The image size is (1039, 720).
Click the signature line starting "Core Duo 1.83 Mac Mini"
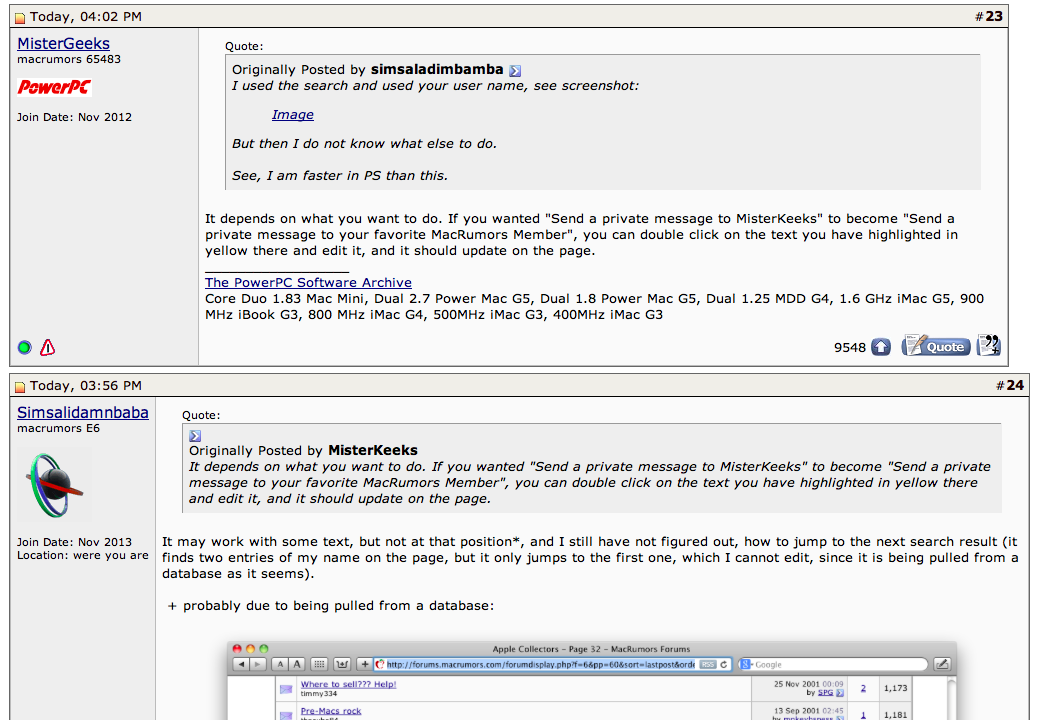tap(594, 307)
